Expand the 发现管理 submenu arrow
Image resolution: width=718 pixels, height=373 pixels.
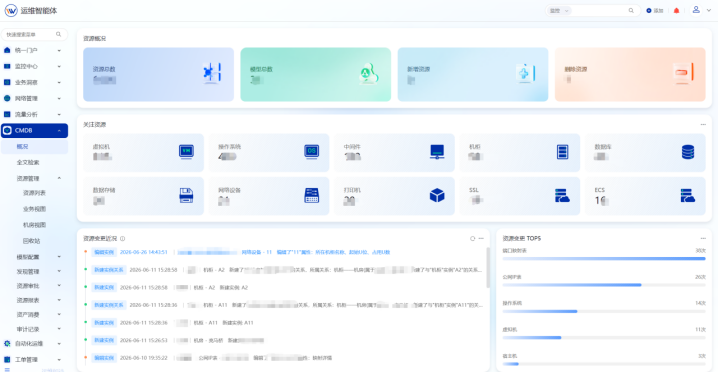[59, 271]
